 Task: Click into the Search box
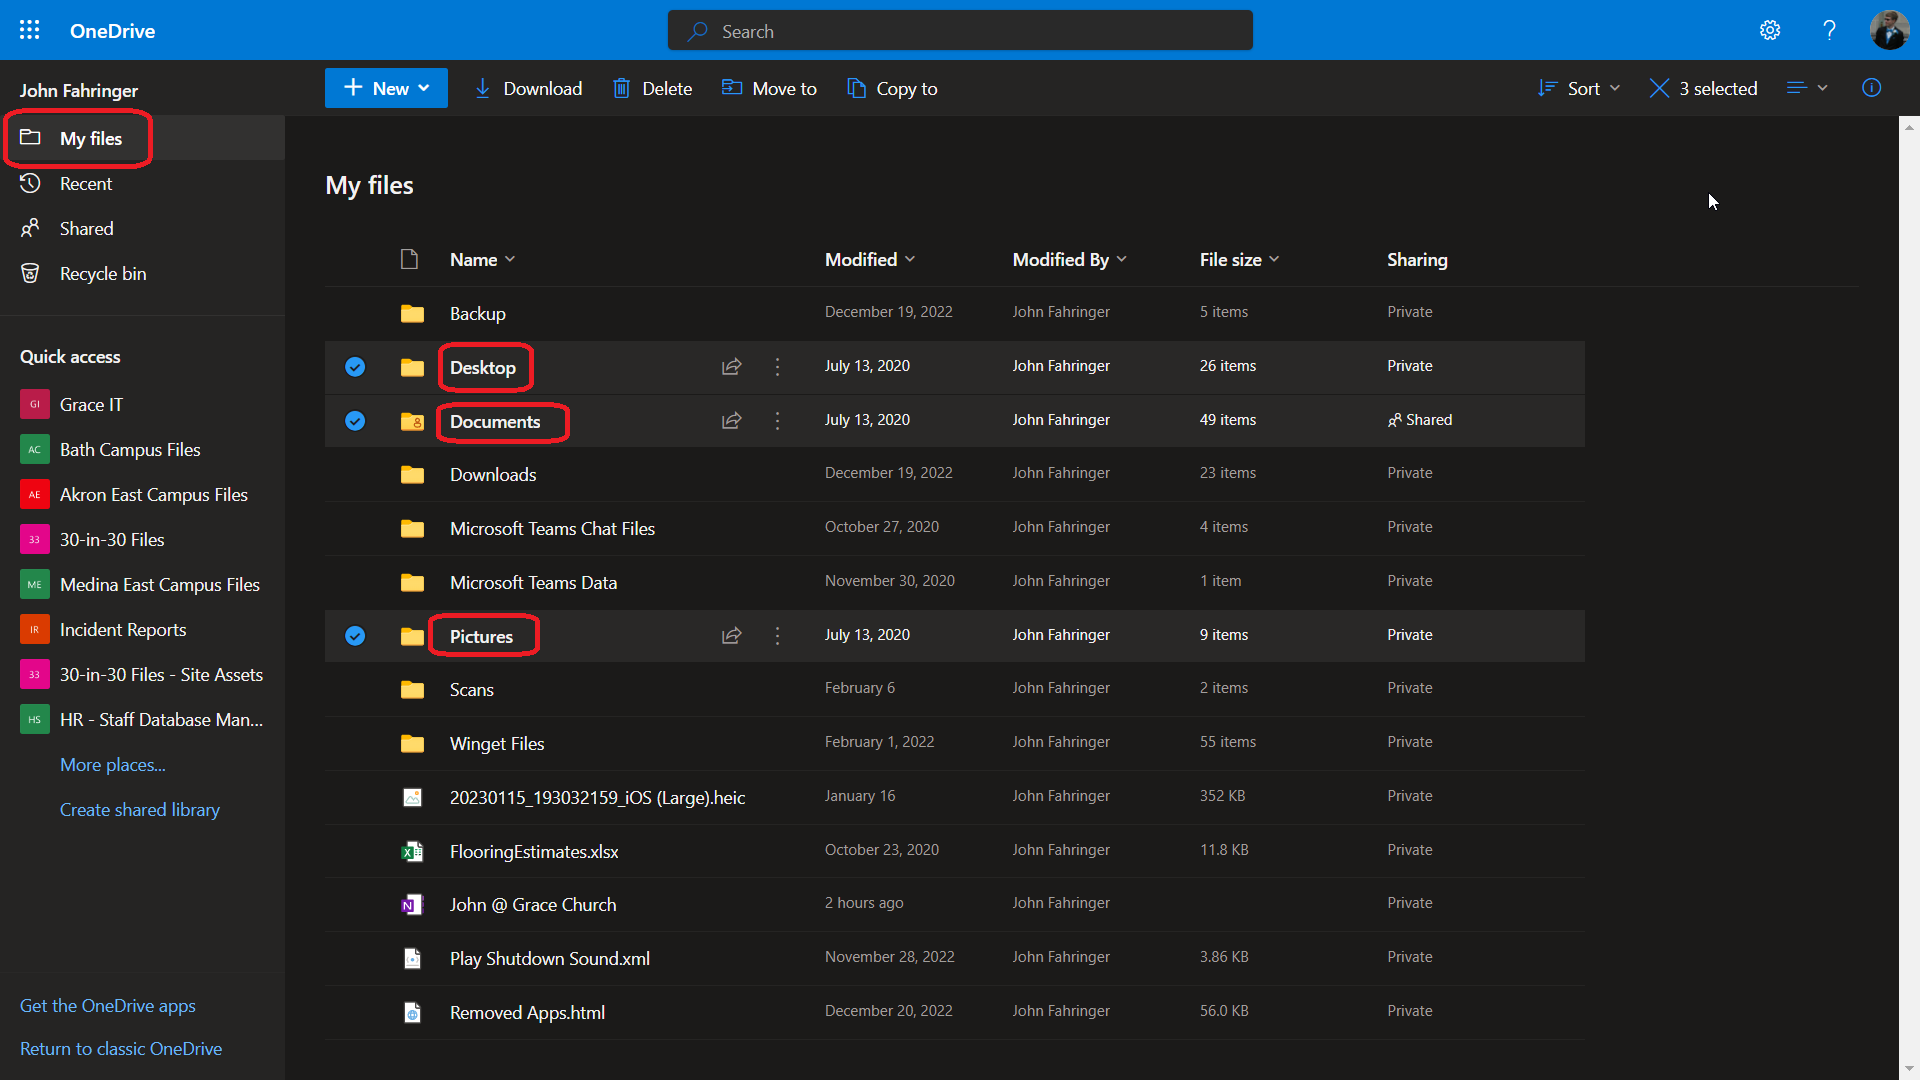[x=960, y=30]
